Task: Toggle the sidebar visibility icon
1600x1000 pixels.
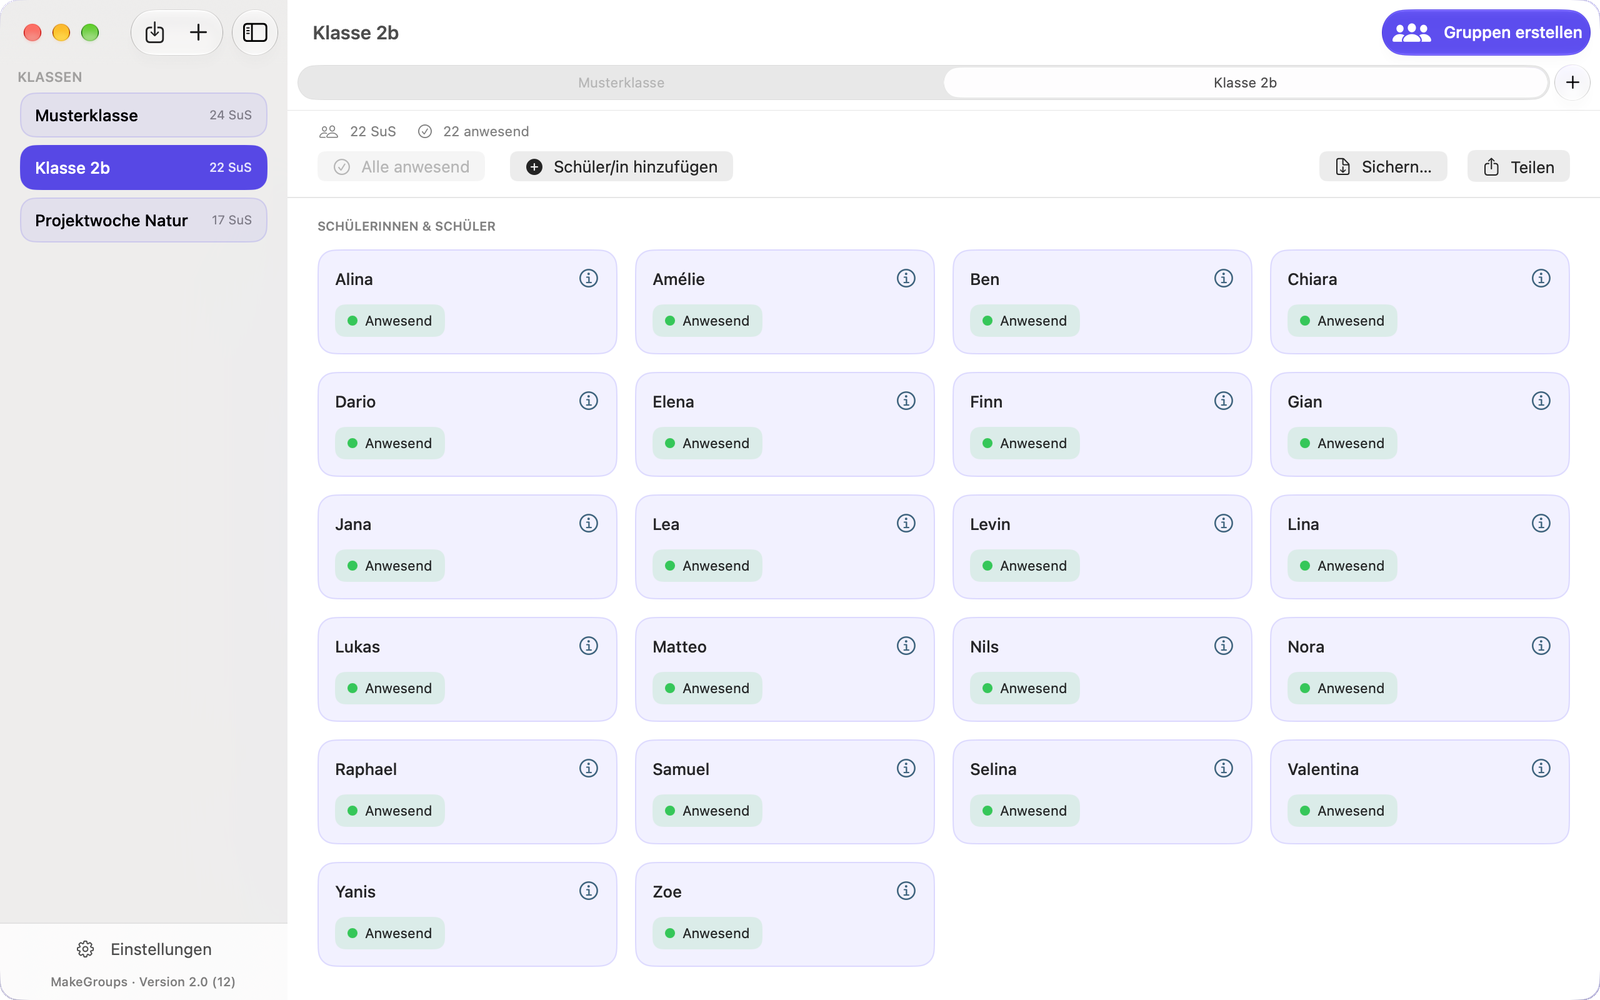Action: click(x=255, y=33)
